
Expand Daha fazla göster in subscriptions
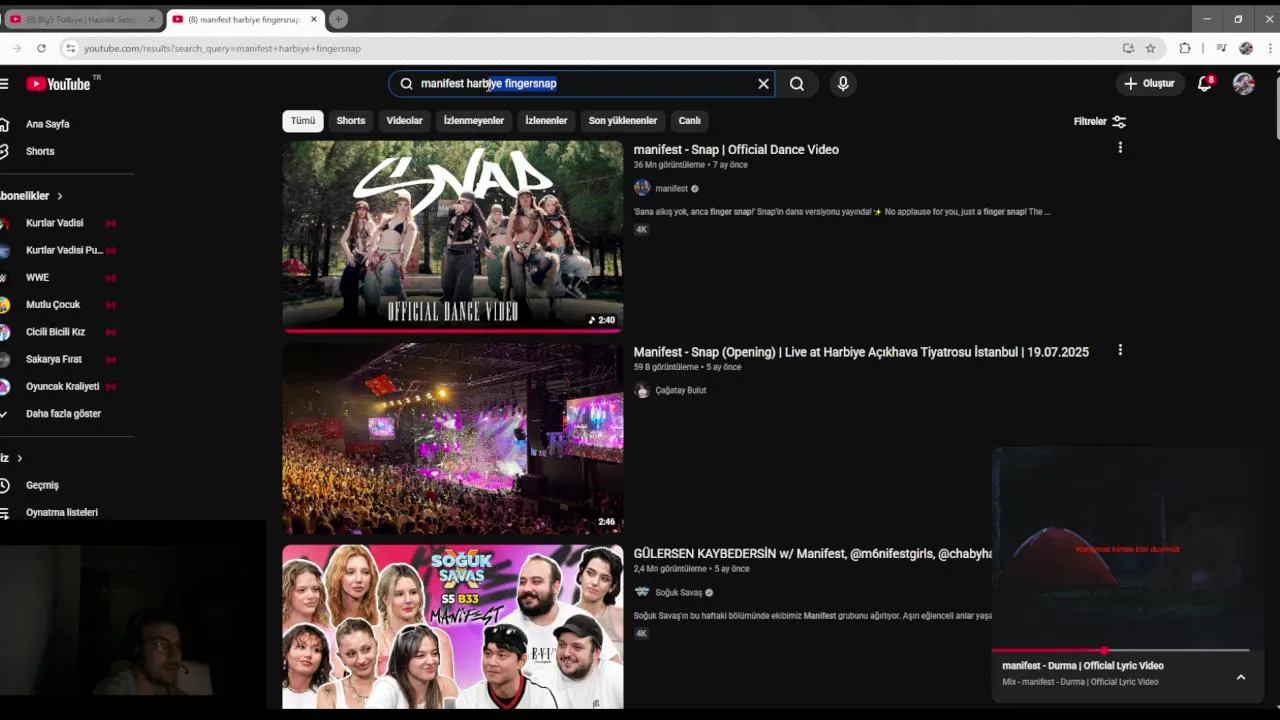coord(63,413)
